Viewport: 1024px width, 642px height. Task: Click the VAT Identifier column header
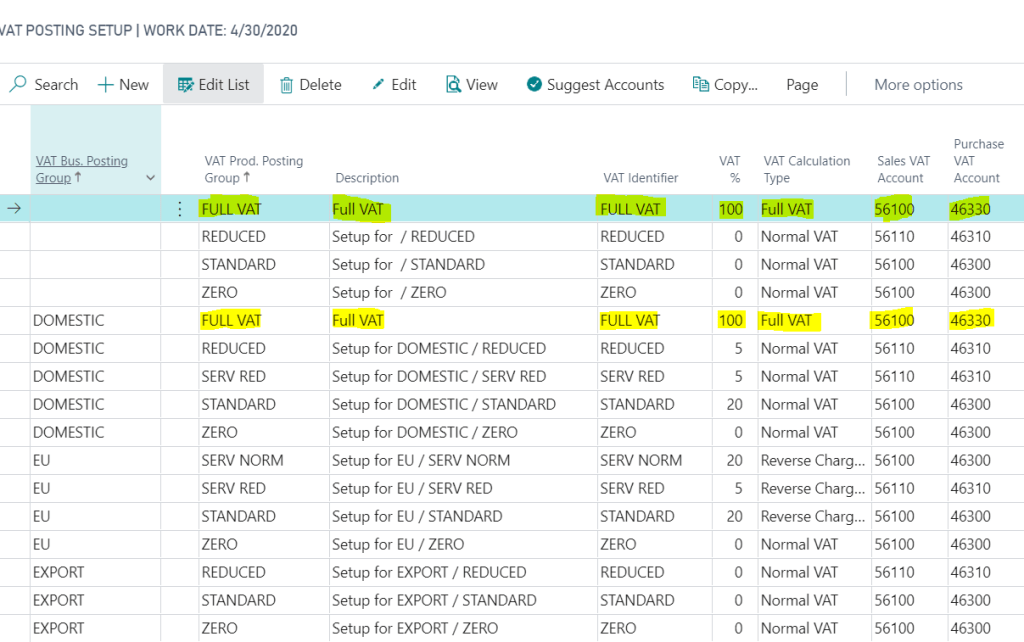click(x=640, y=178)
